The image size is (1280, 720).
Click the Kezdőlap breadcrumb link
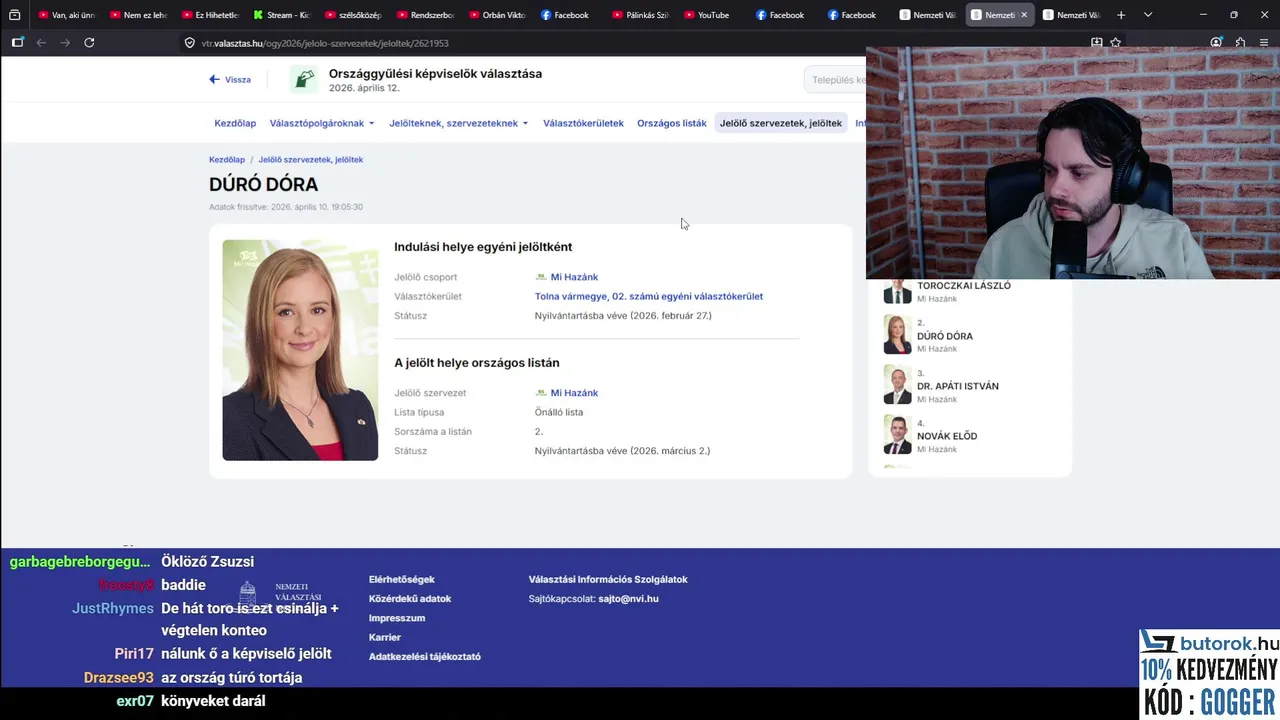click(227, 159)
